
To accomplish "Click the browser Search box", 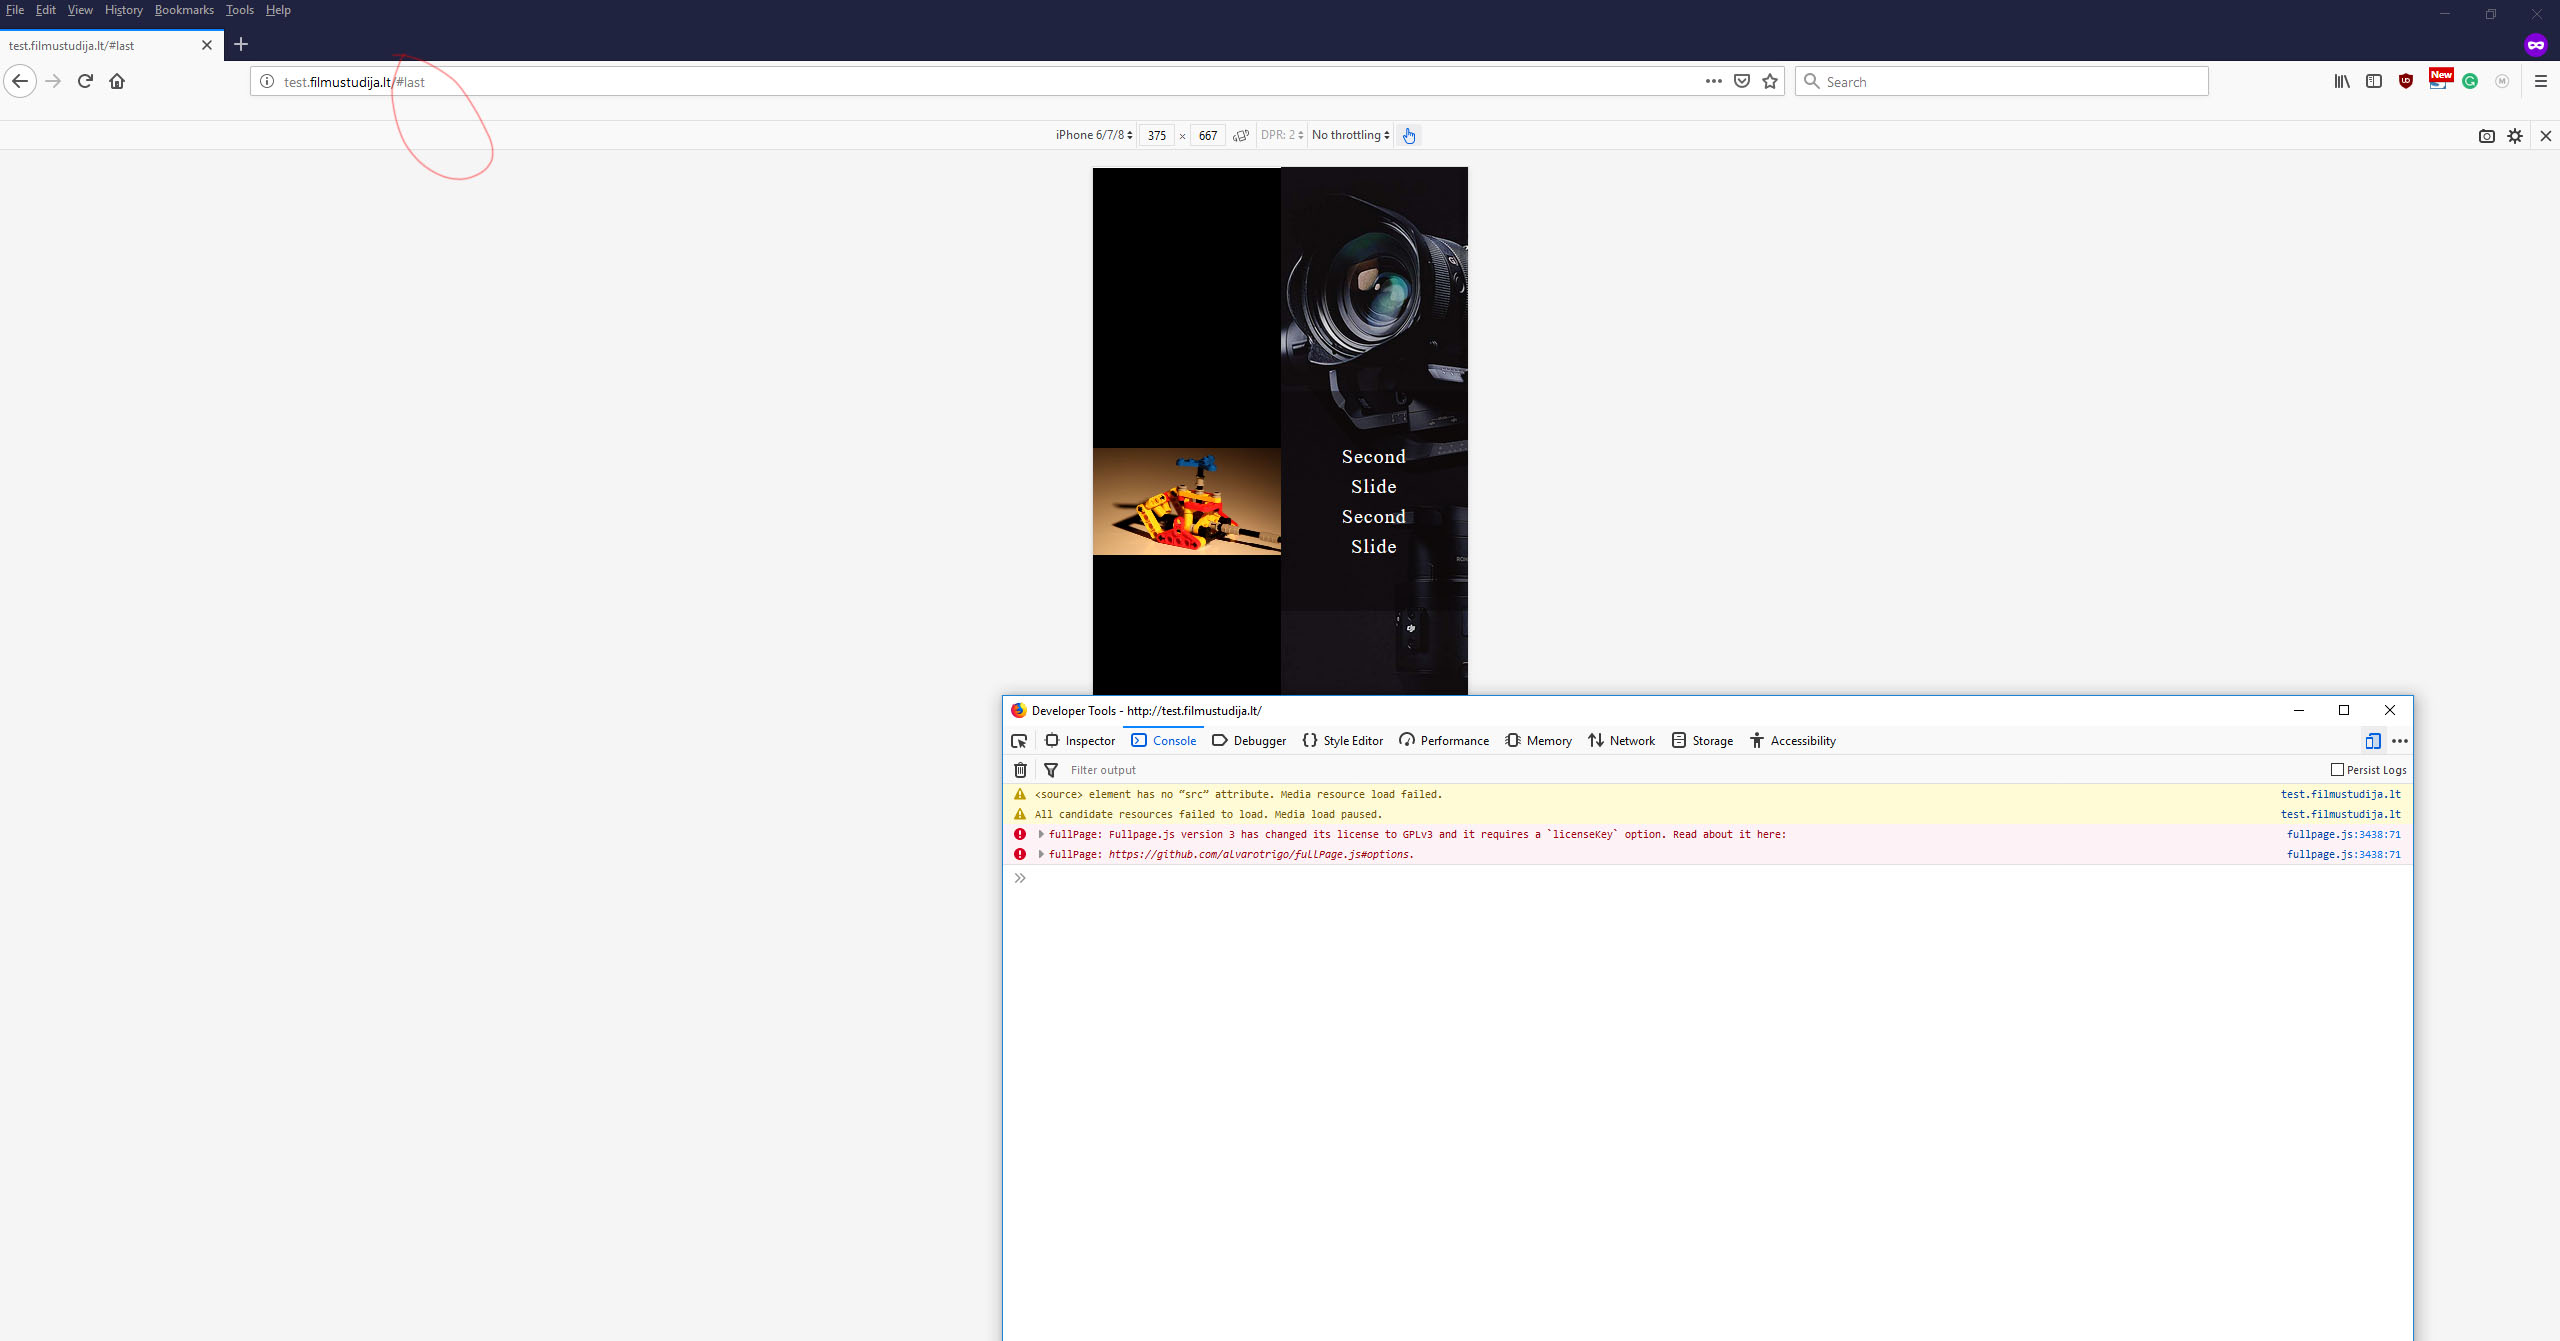I will [x=2002, y=81].
